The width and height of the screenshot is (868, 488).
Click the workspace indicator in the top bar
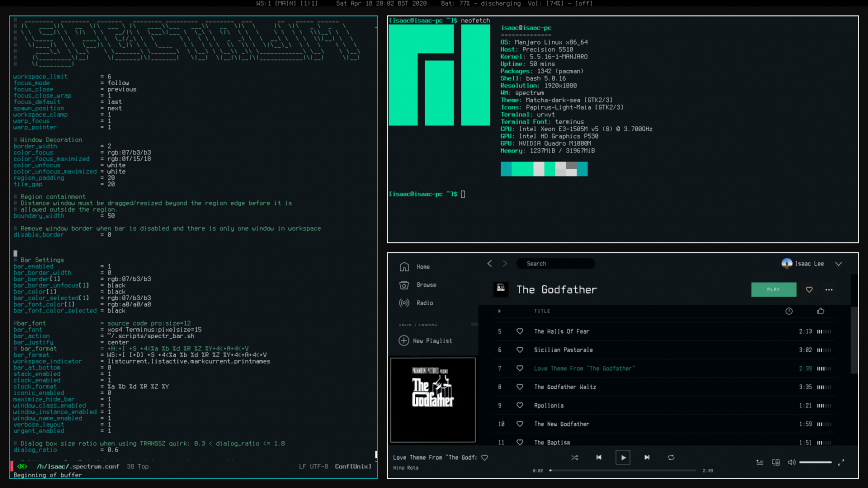point(287,3)
